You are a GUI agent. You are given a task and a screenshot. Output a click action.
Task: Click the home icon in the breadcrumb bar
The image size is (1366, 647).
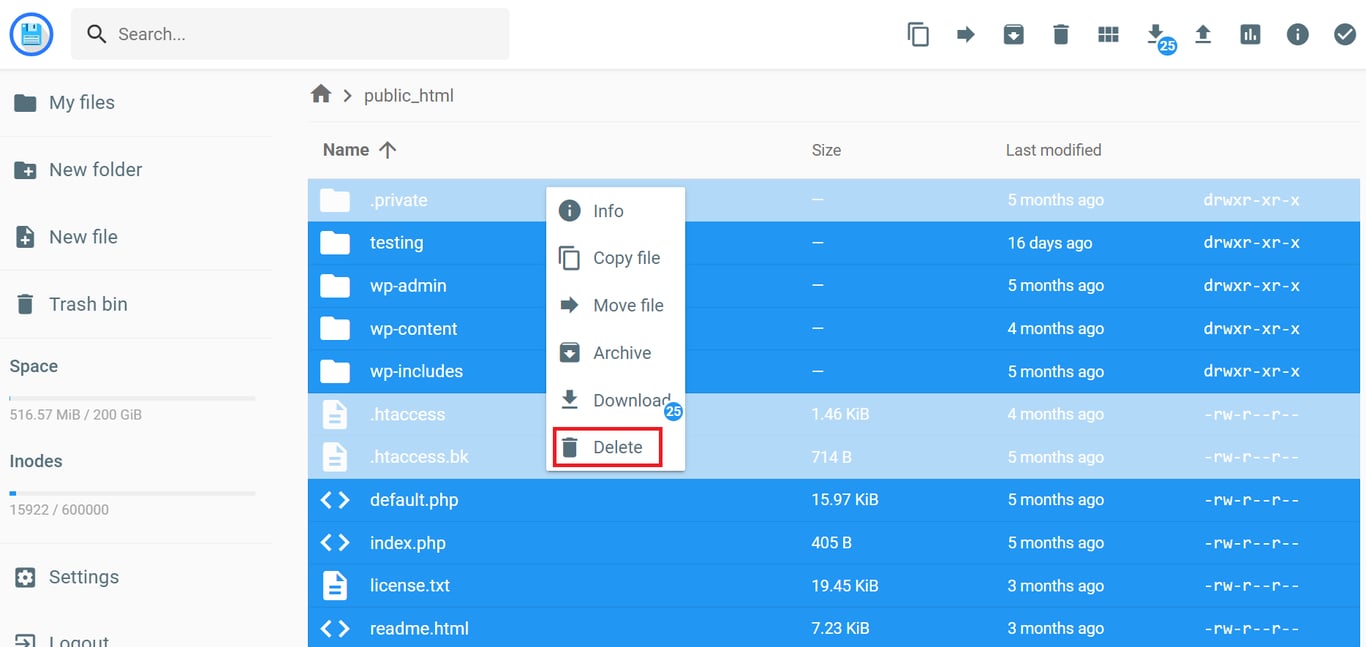click(320, 92)
